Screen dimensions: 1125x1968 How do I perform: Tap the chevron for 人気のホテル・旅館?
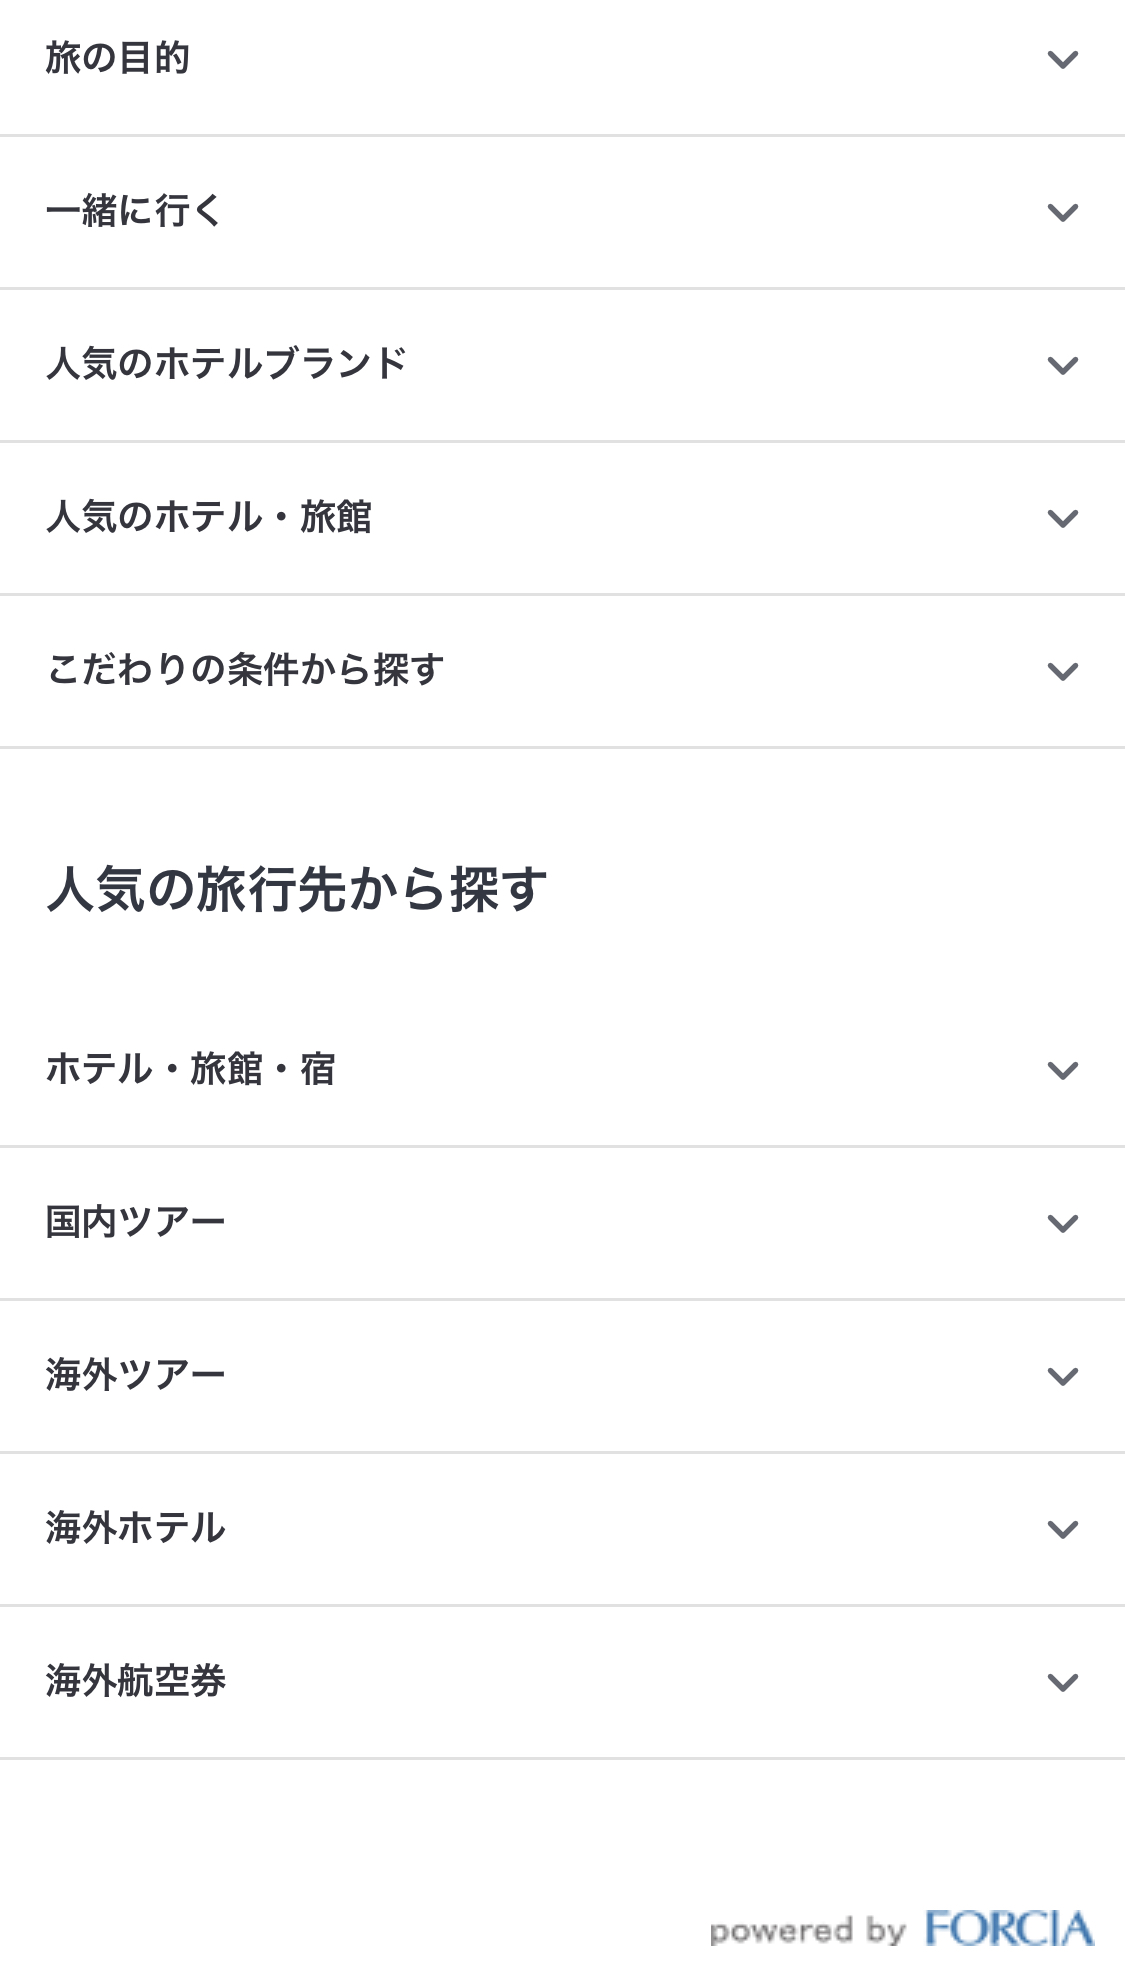pos(1062,519)
